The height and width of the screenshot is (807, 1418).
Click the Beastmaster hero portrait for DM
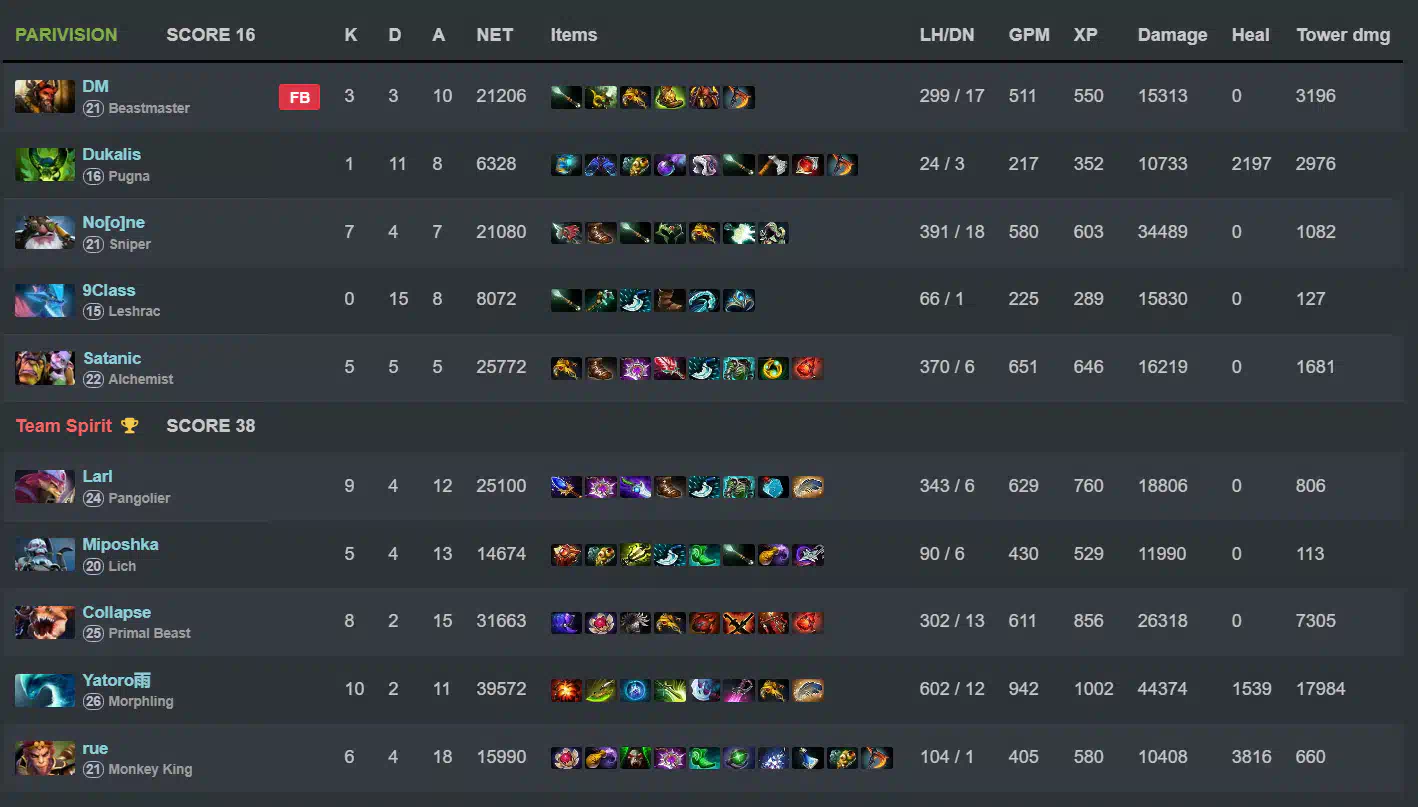pyautogui.click(x=45, y=96)
